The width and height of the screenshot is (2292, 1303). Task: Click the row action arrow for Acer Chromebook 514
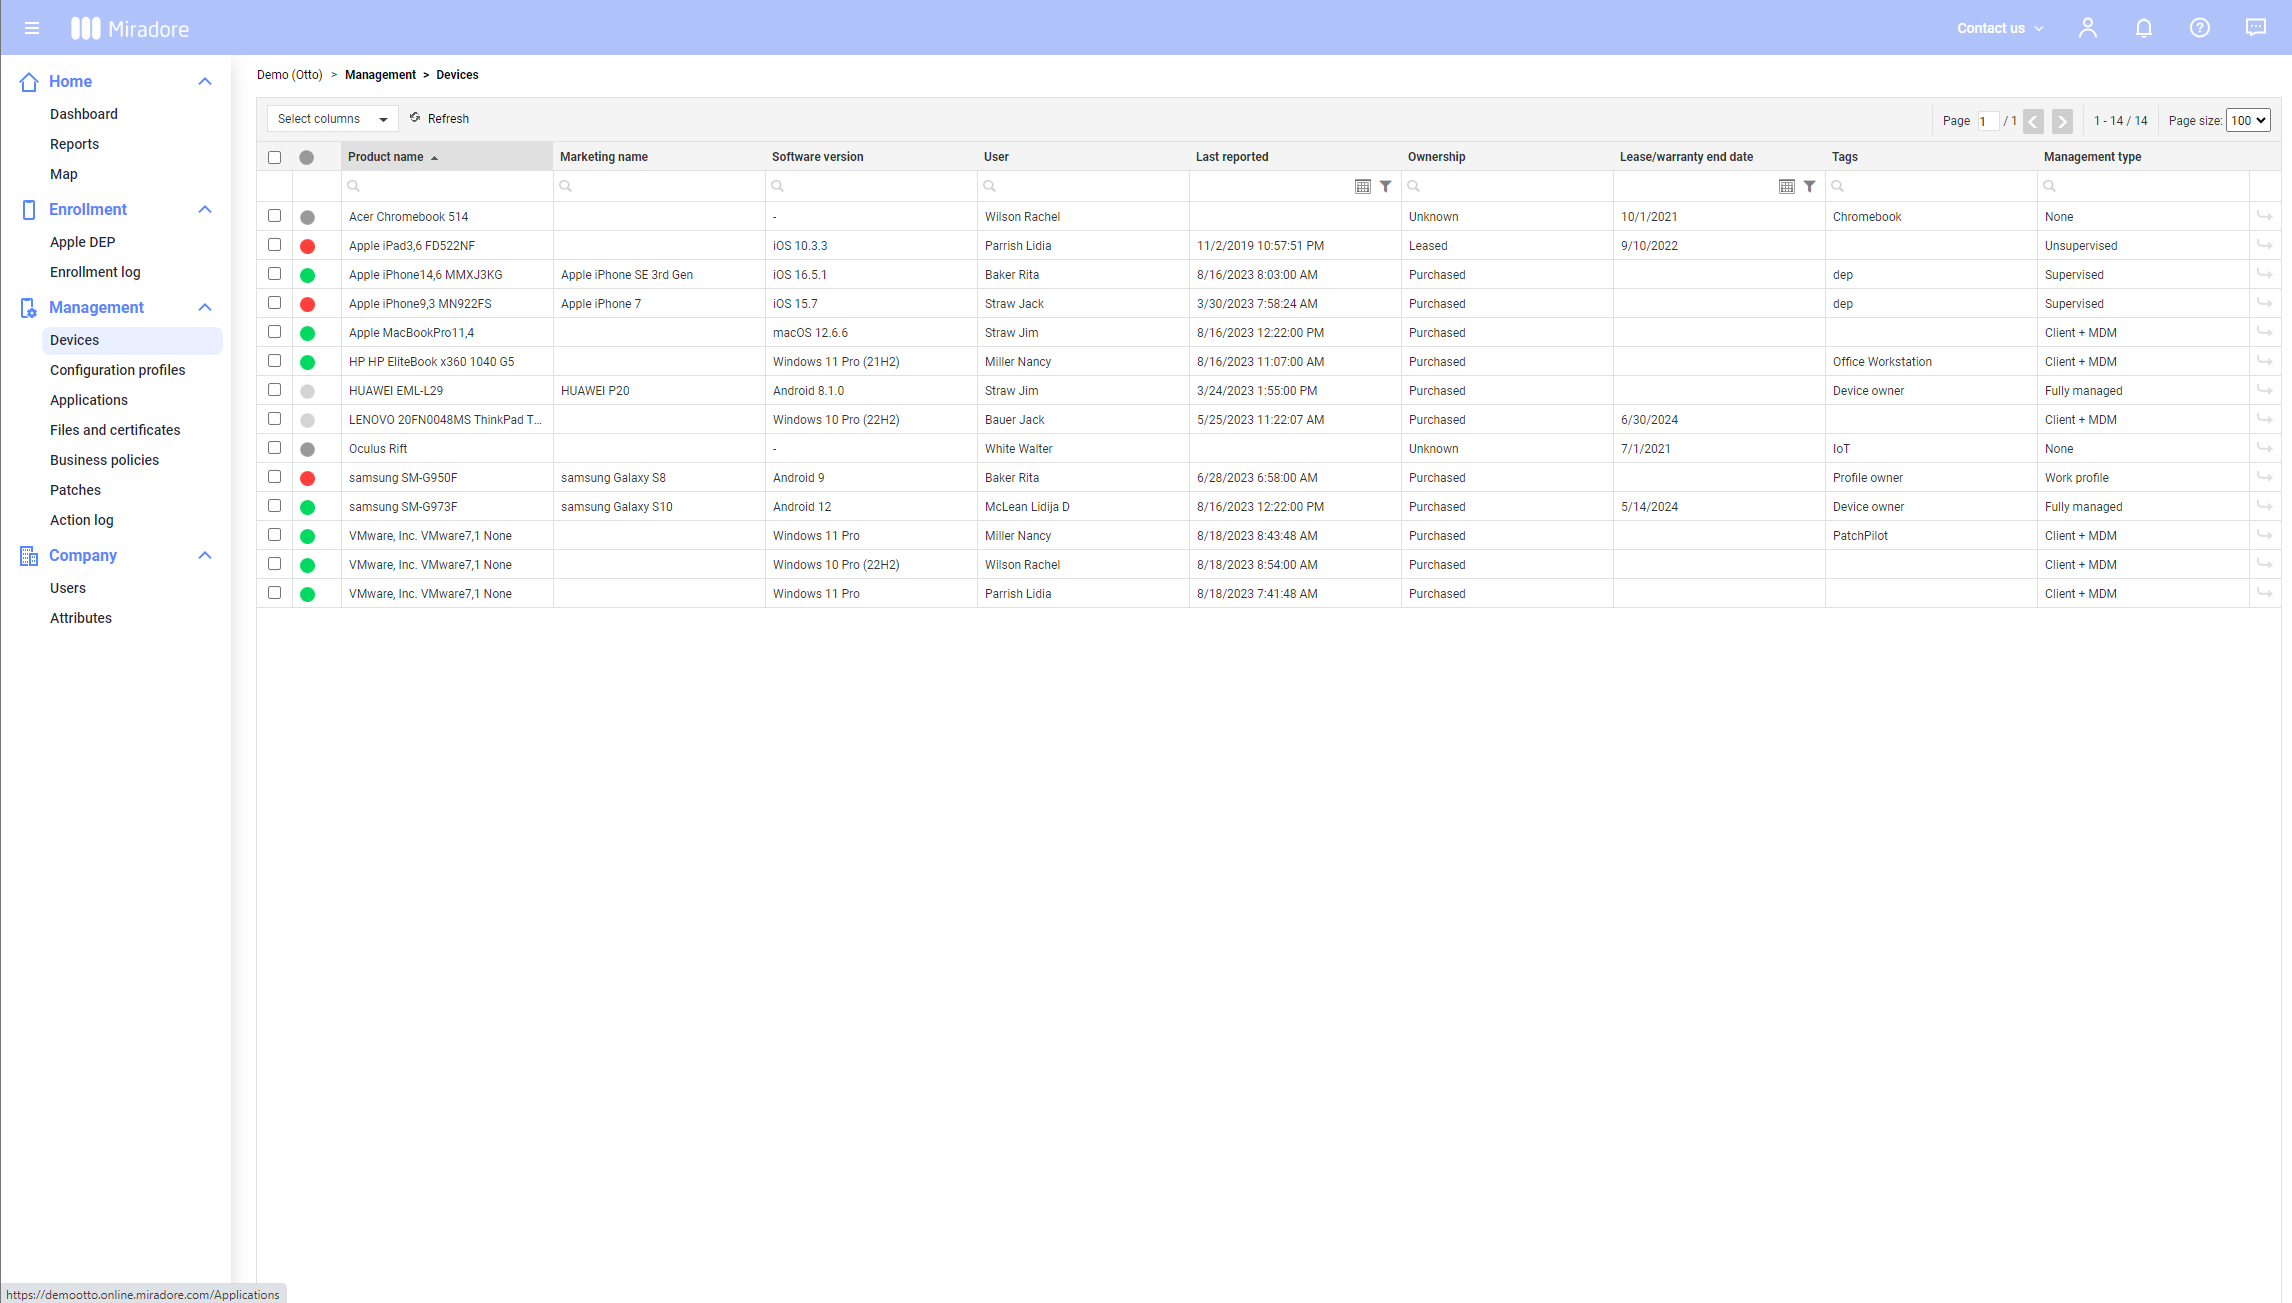pos(2265,216)
